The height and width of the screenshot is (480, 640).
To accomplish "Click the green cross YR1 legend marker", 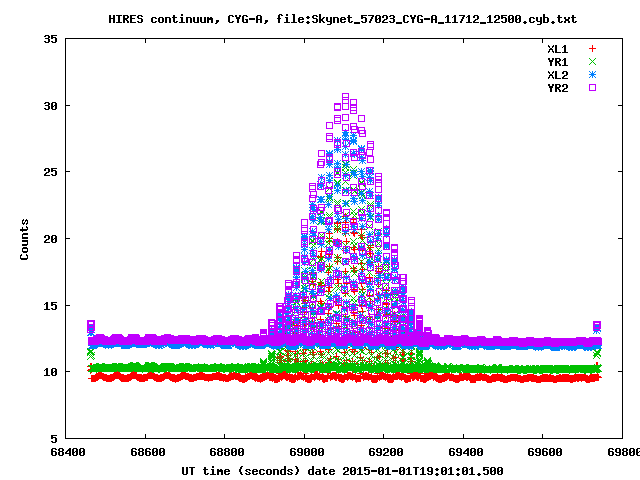I will (592, 62).
